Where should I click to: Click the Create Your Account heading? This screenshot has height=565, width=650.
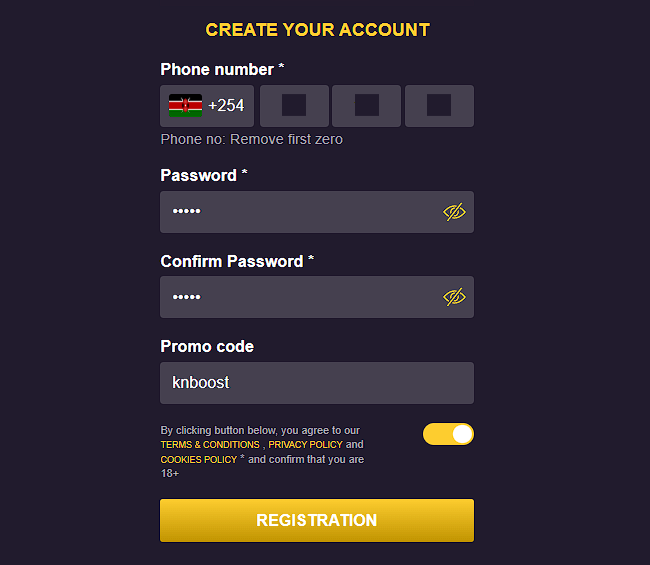[x=317, y=30]
